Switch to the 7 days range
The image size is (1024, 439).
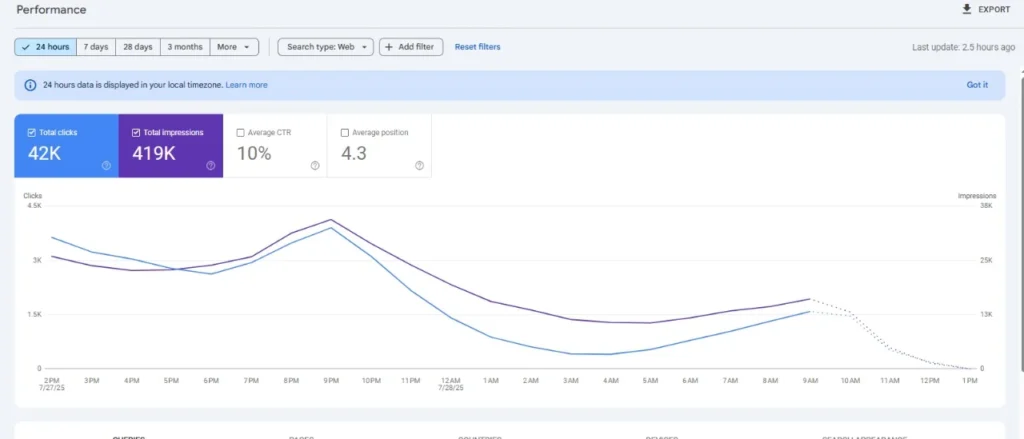click(x=96, y=47)
